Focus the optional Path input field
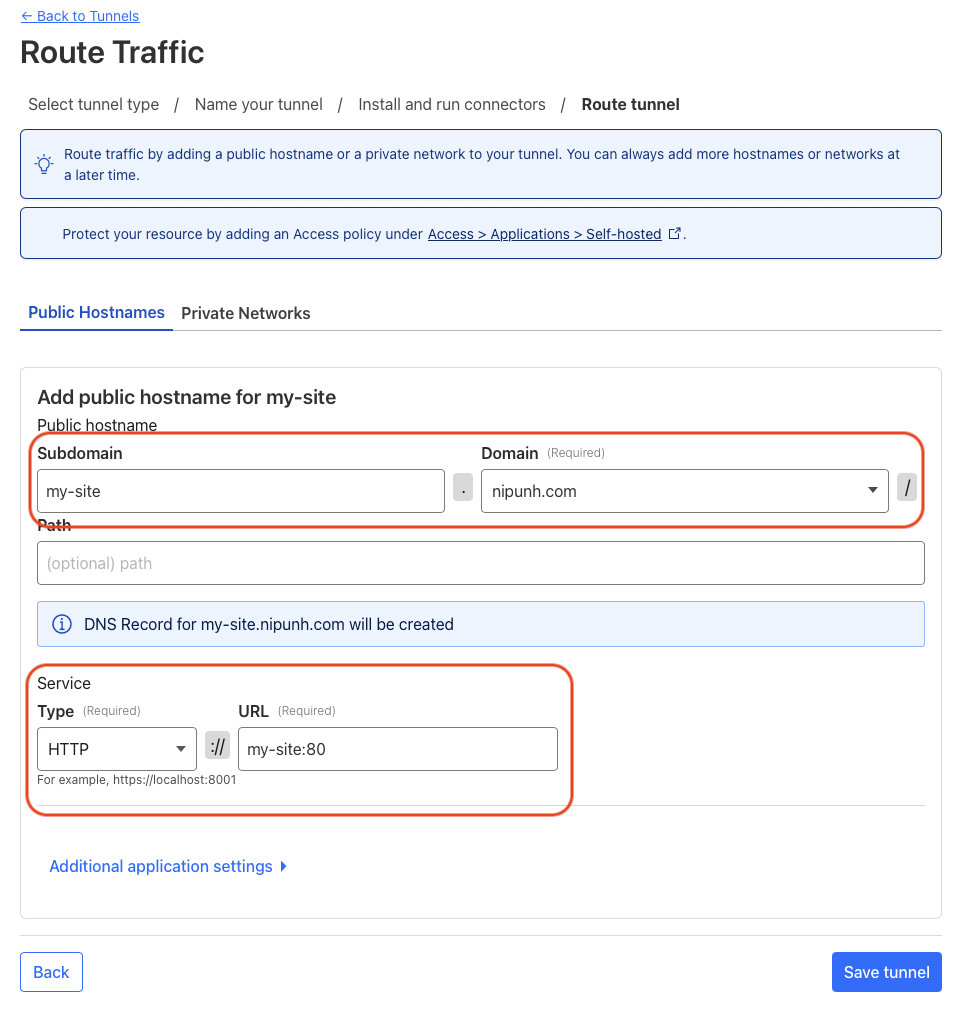The height and width of the screenshot is (1017, 966). click(x=480, y=563)
